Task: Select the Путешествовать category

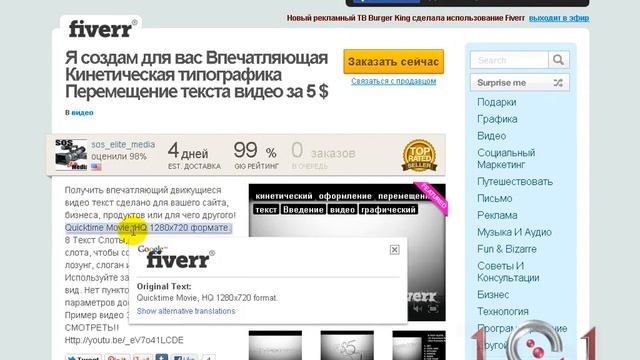Action: [515, 181]
